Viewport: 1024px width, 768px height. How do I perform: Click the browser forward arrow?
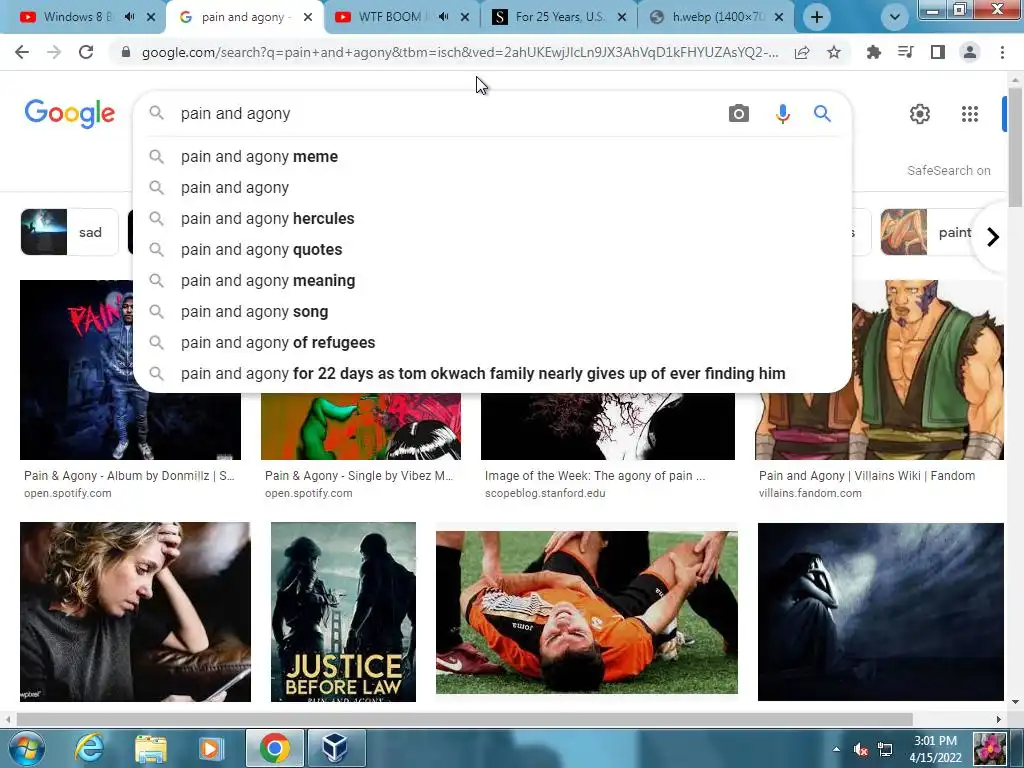coord(54,52)
